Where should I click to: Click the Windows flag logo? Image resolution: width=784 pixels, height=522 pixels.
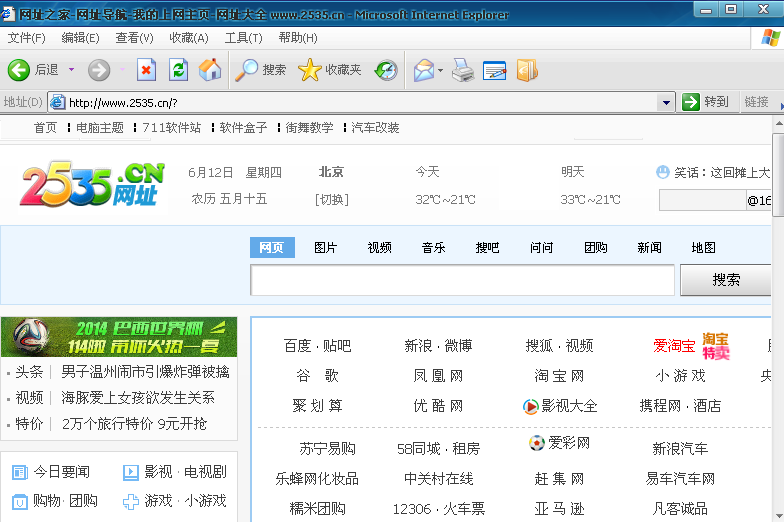tap(770, 38)
